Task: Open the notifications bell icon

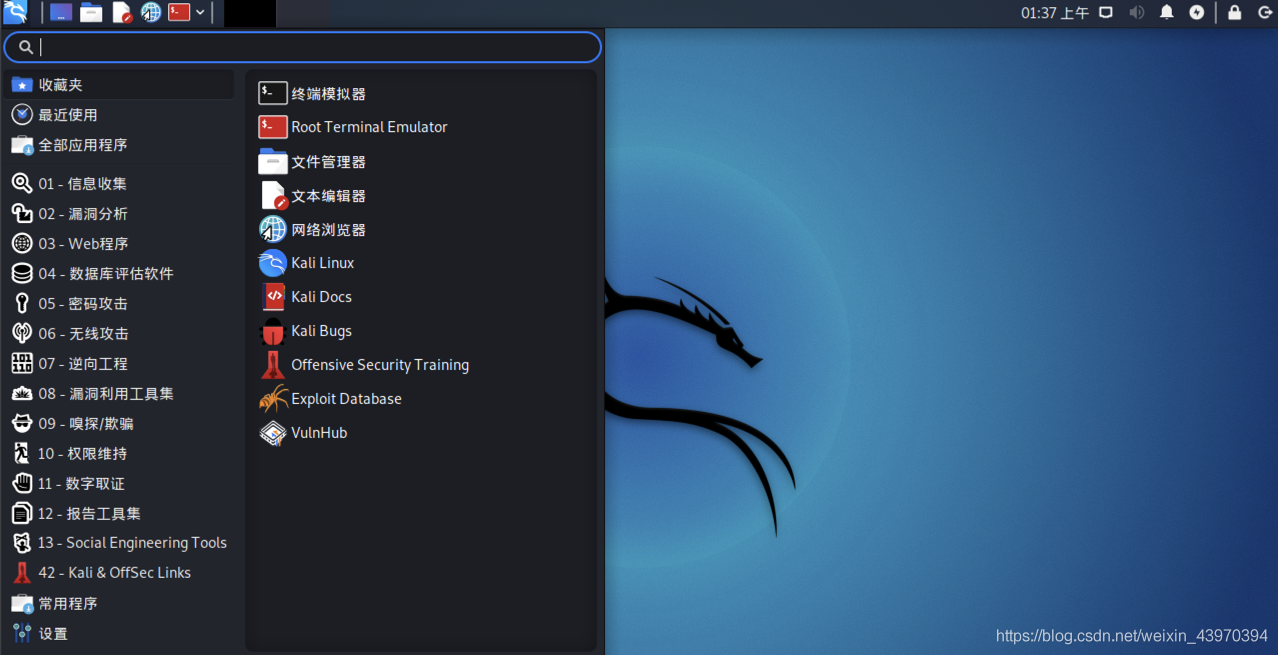Action: tap(1167, 13)
